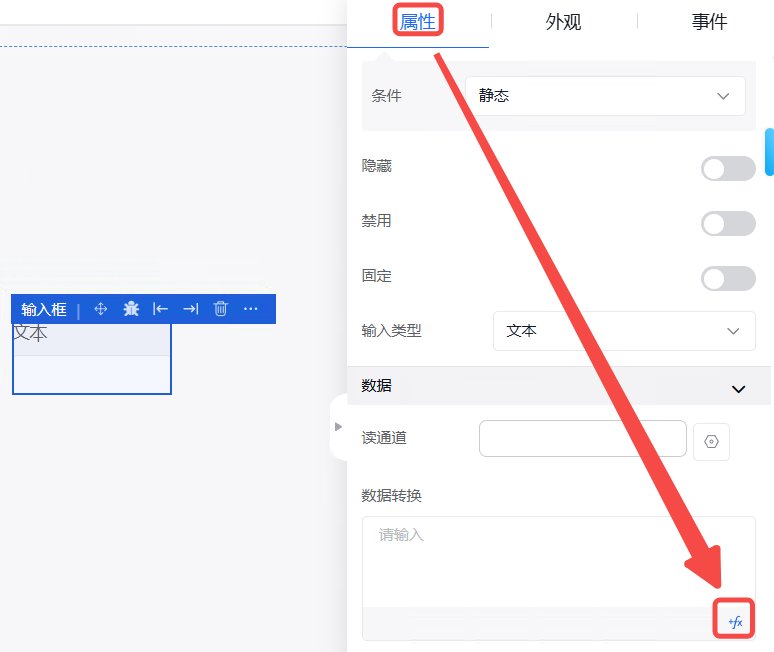
Task: Toggle the 隐藏 switch
Action: (728, 169)
